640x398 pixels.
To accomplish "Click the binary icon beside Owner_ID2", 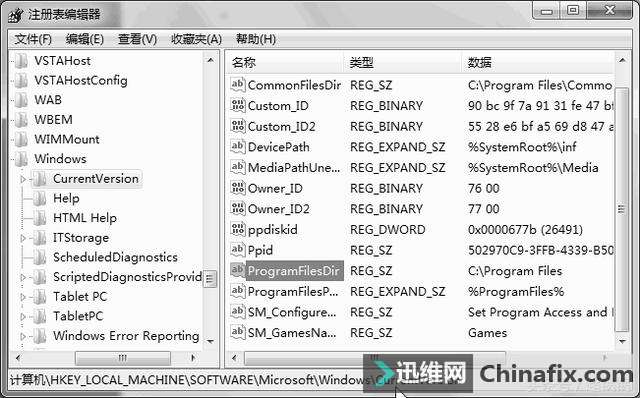I will [x=238, y=209].
